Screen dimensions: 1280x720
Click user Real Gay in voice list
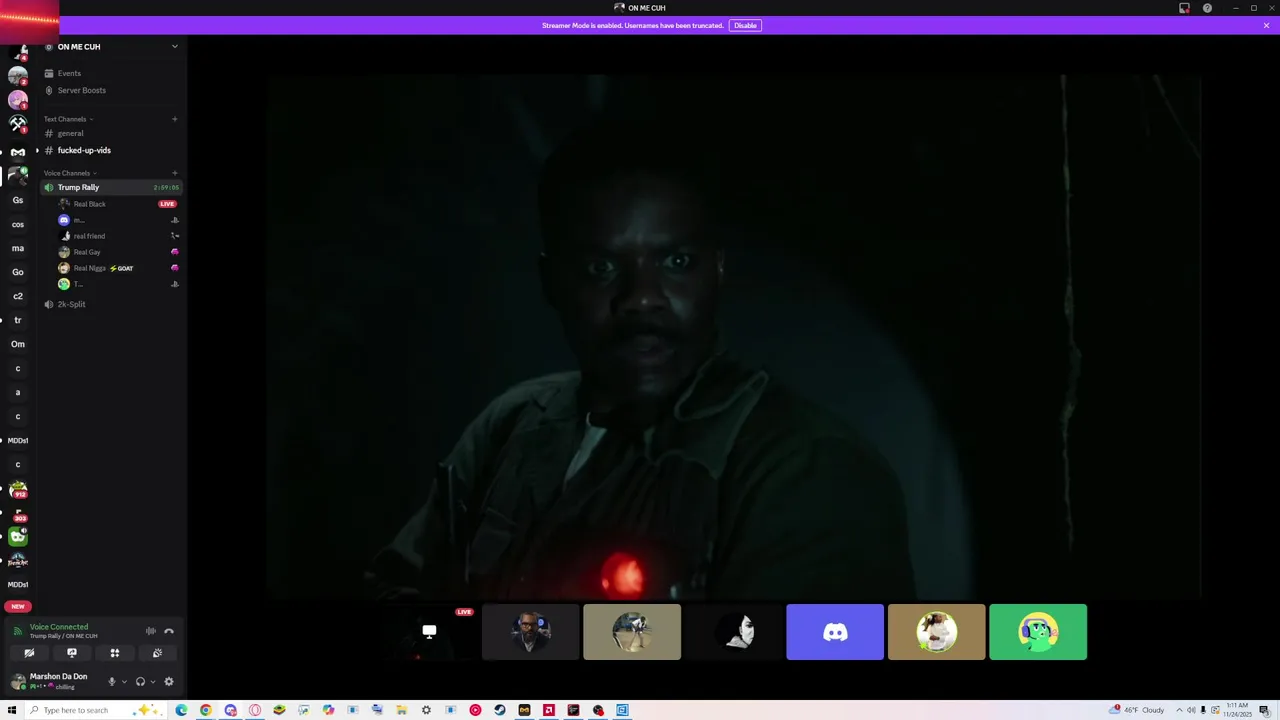tap(88, 252)
